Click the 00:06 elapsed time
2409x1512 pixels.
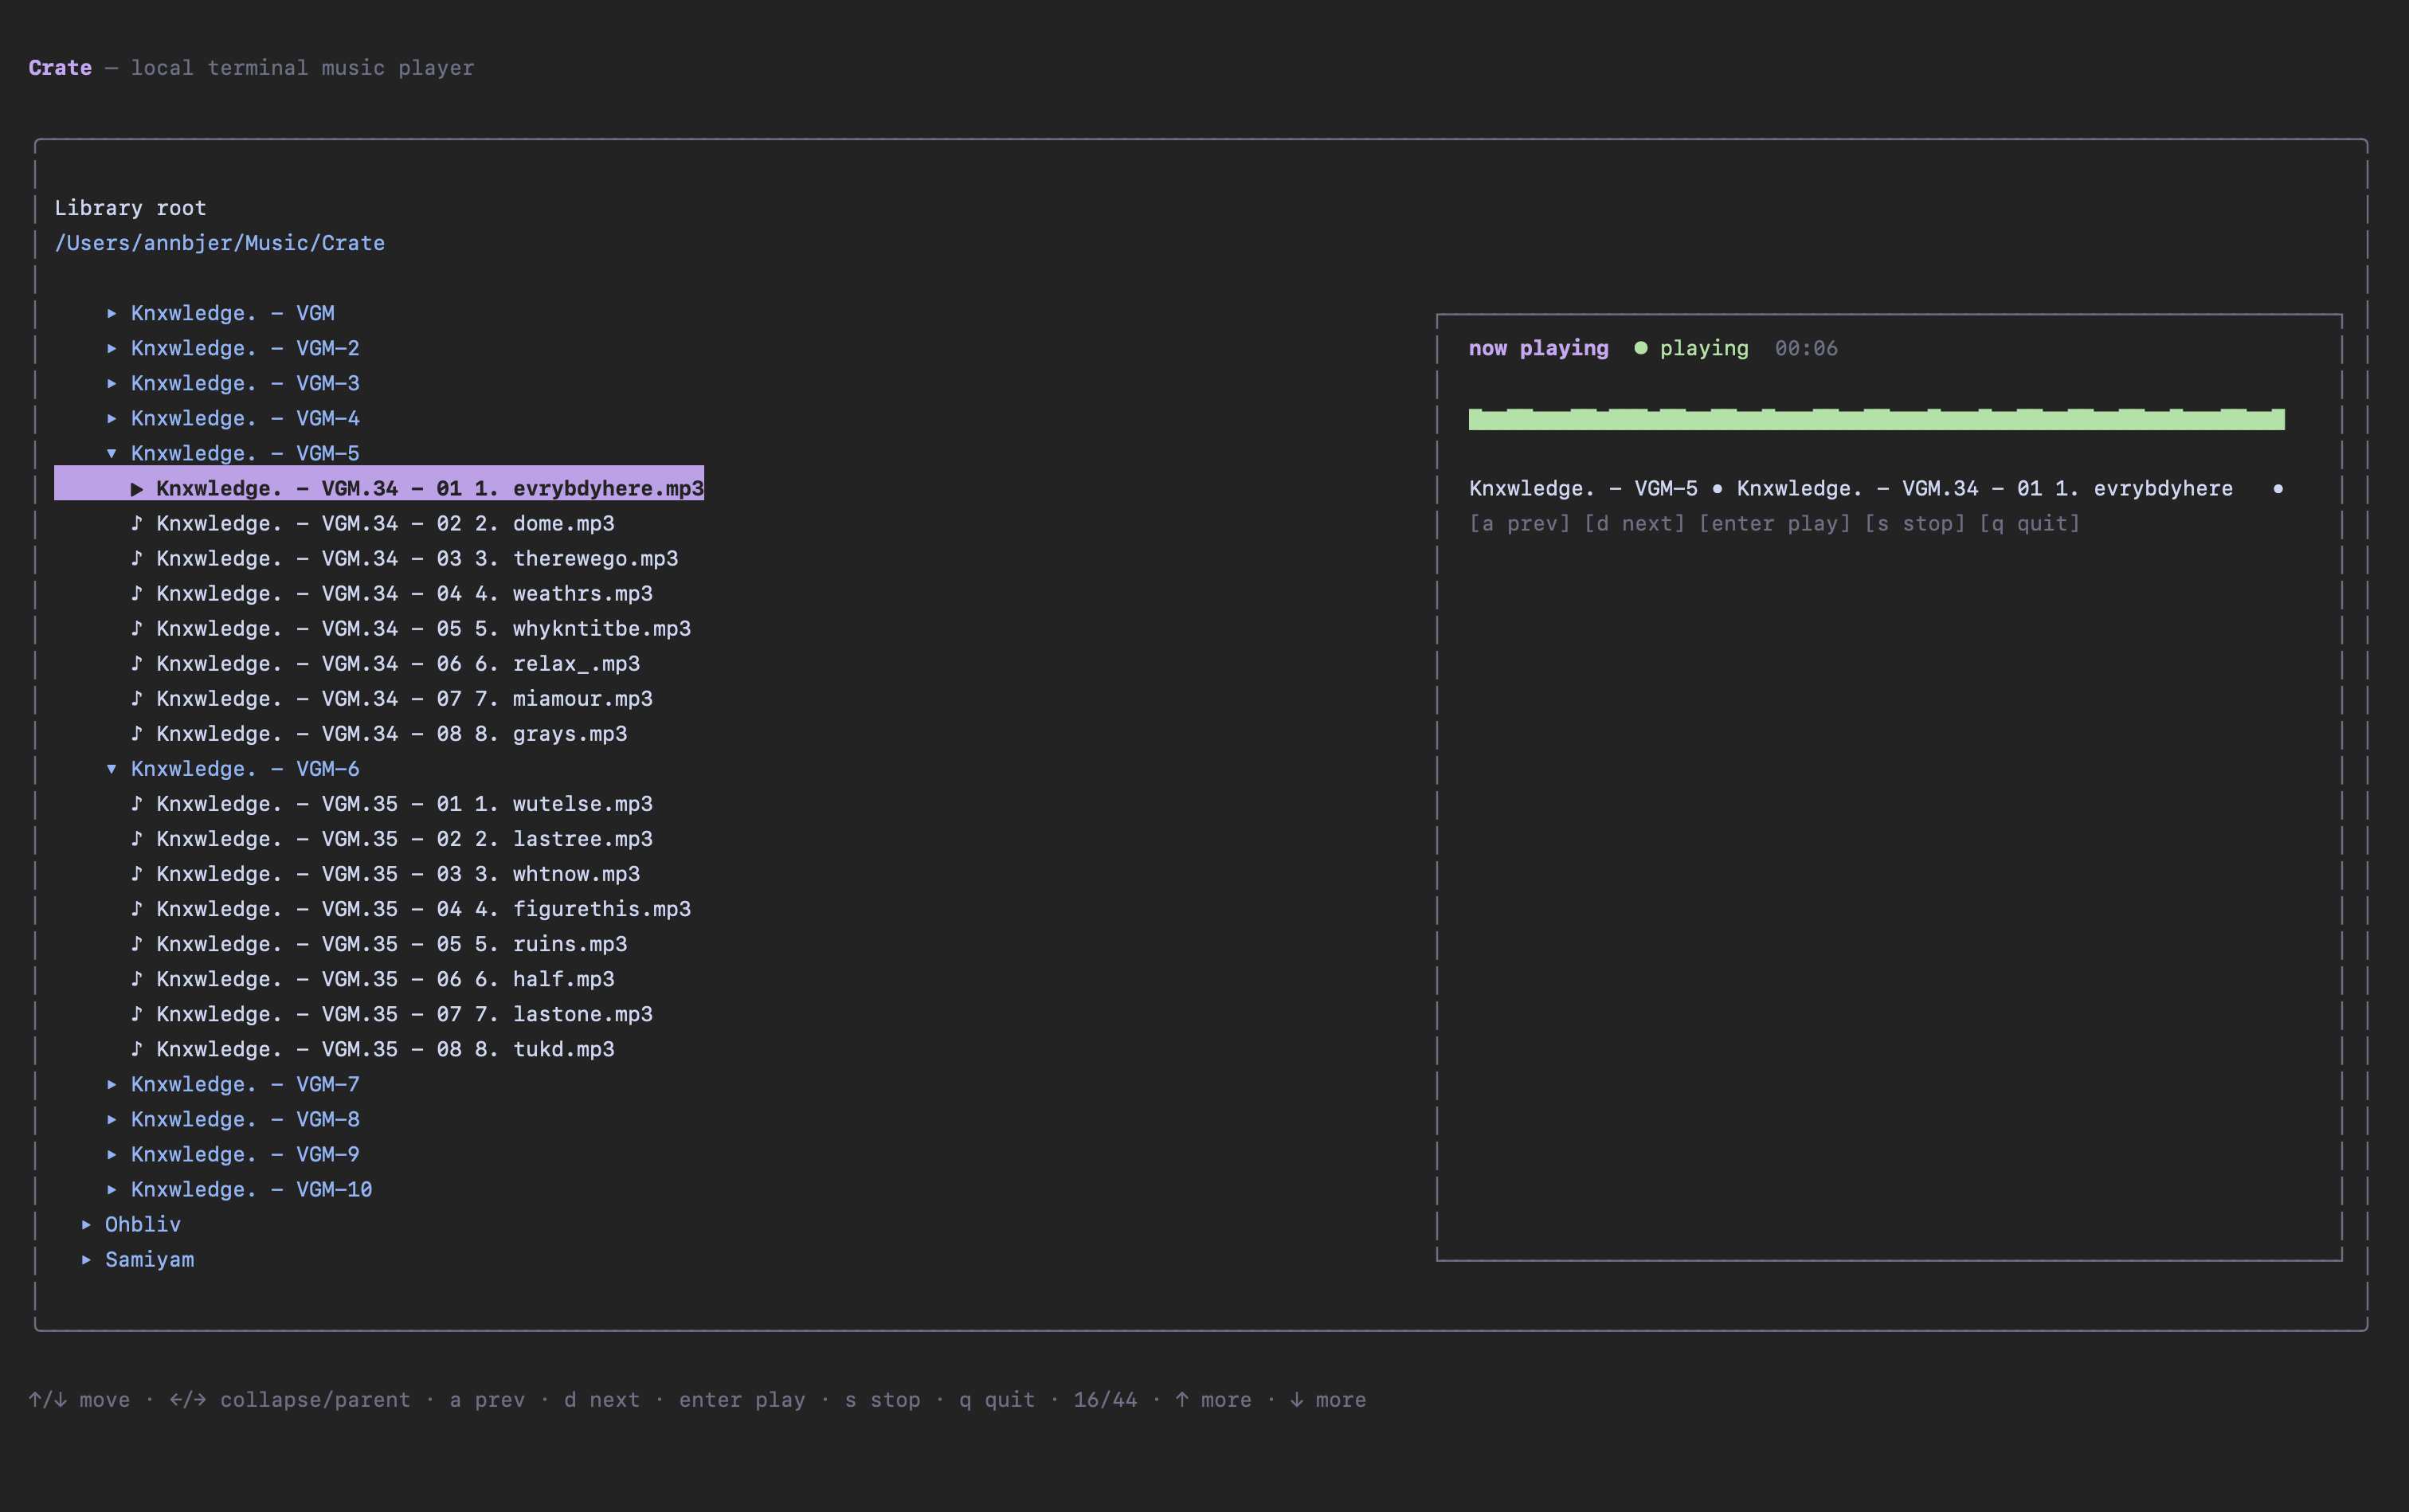pos(1806,348)
